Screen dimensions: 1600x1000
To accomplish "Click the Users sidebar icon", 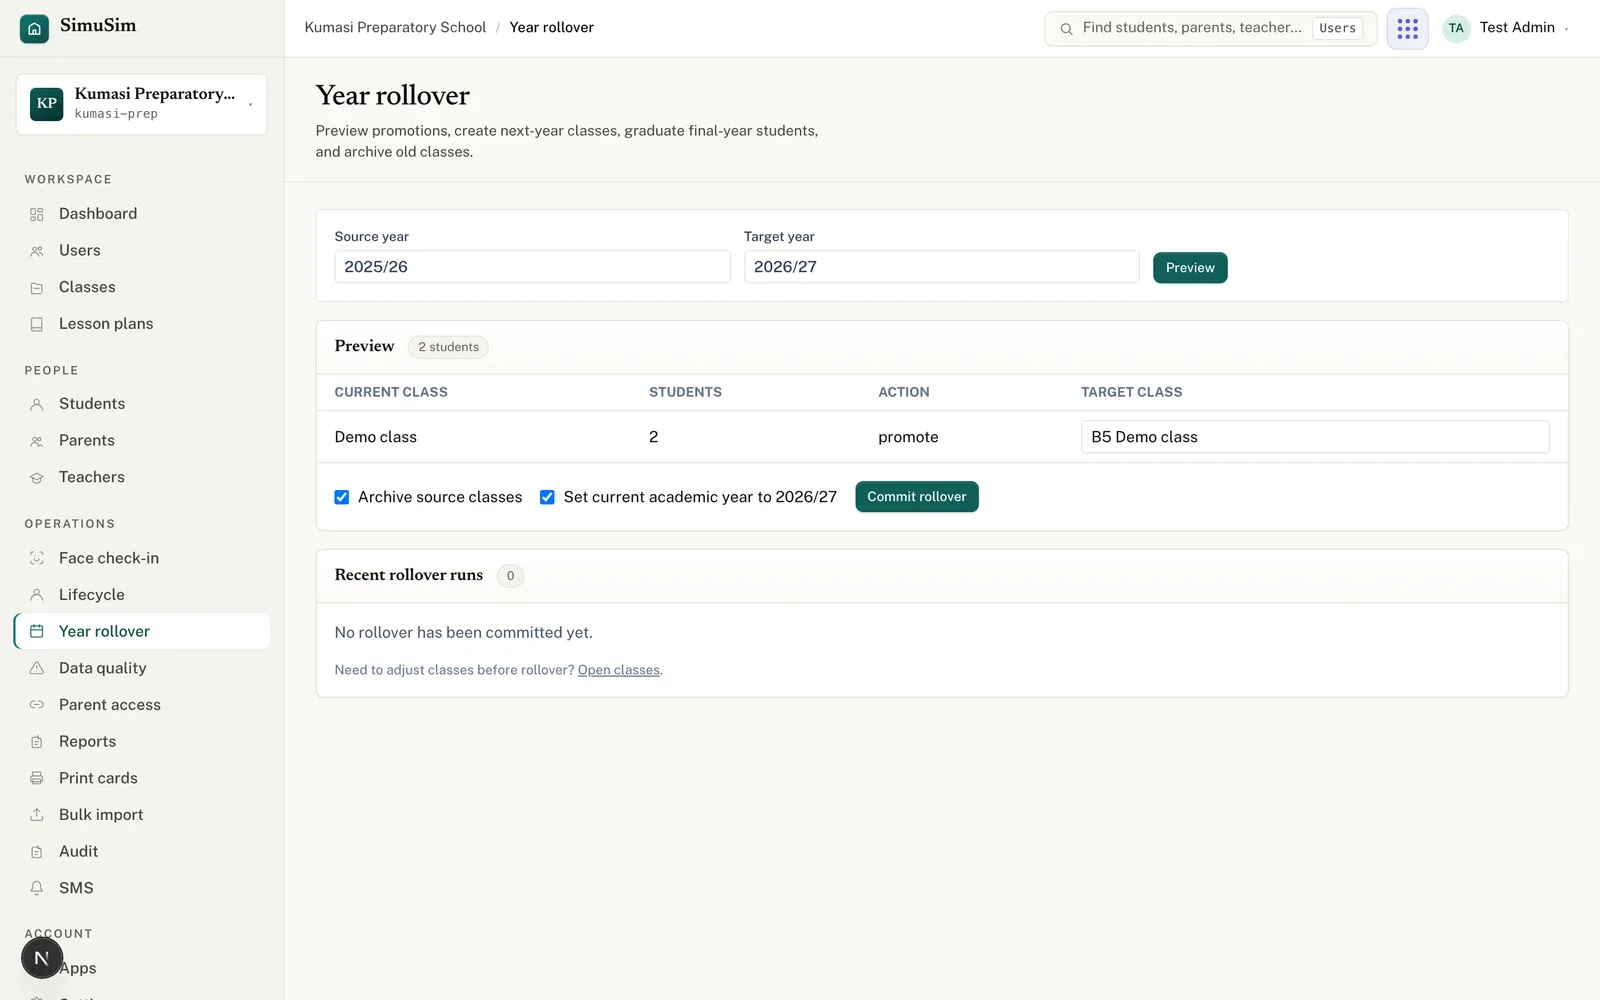I will pos(37,251).
